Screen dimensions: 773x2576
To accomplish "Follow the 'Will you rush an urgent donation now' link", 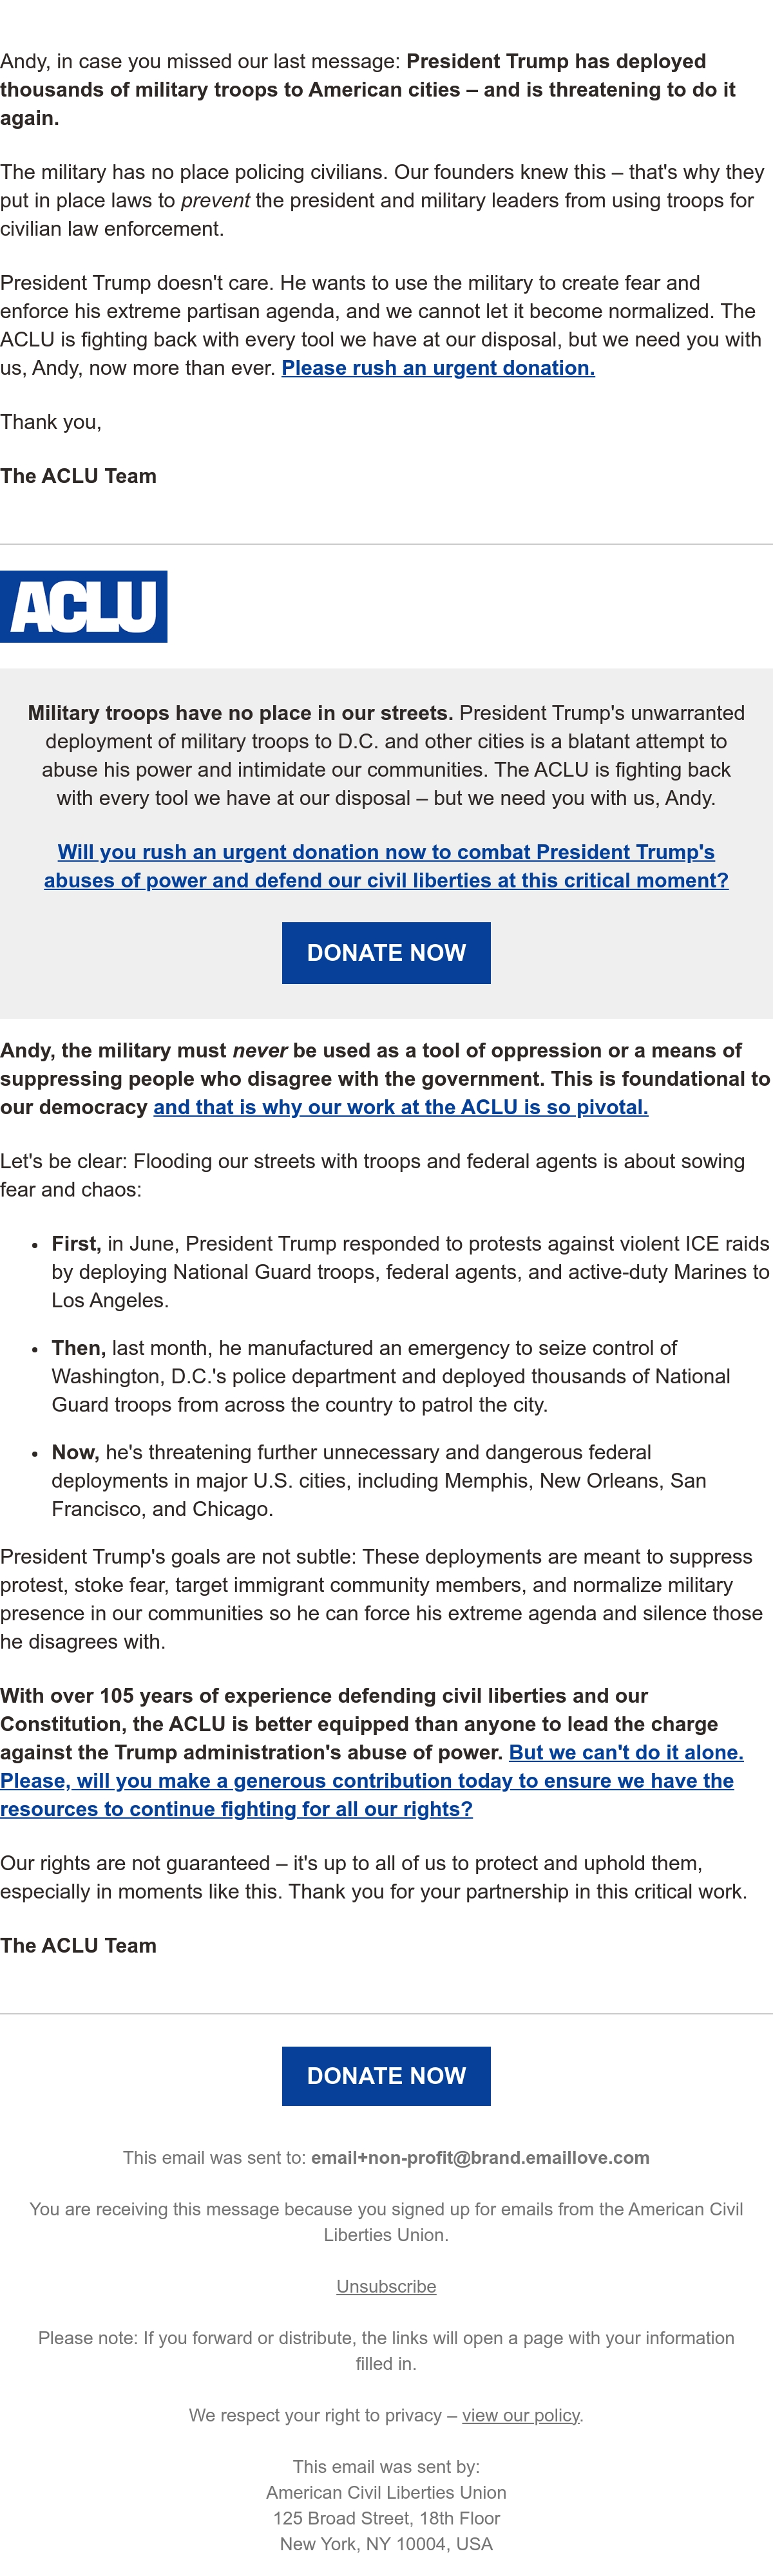I will pyautogui.click(x=386, y=866).
